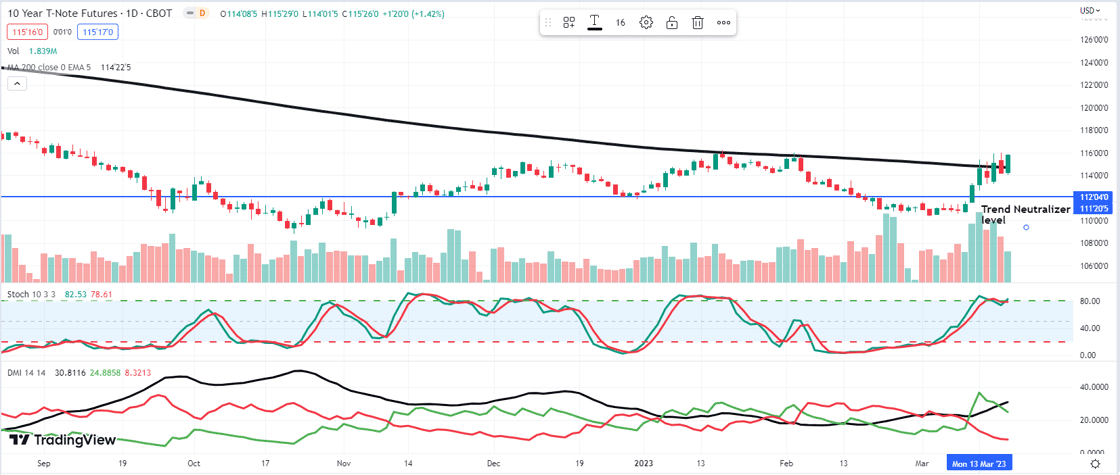Click the circular anchor handle of the text label

[x=1026, y=227]
